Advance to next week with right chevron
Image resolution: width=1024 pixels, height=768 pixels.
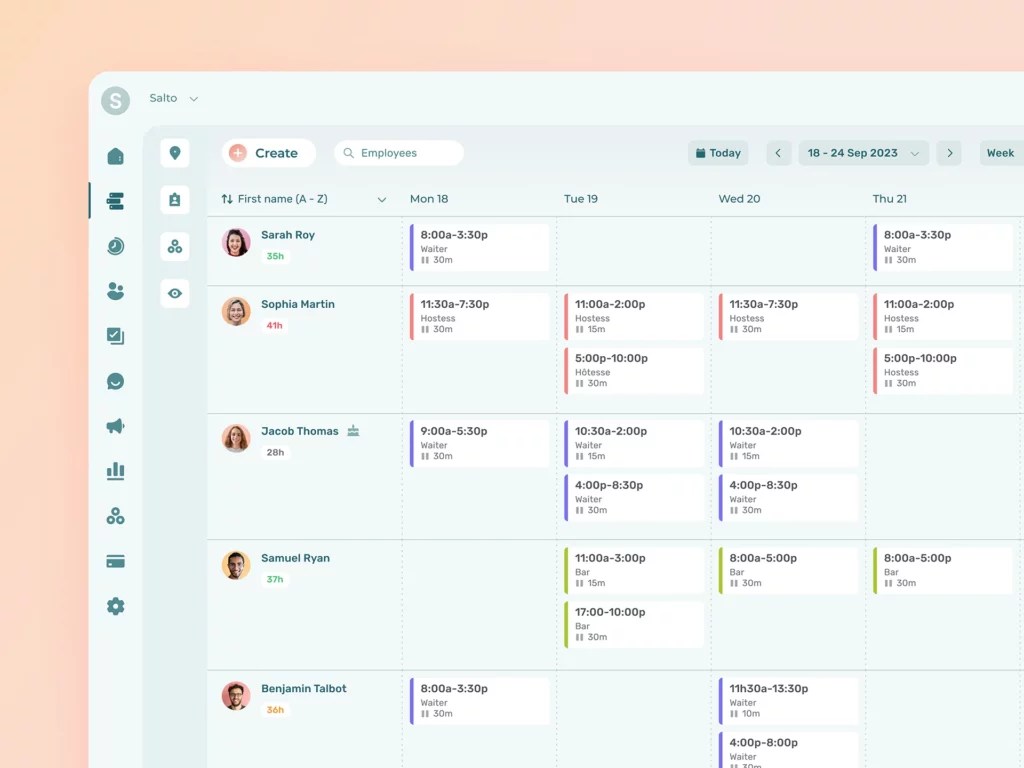point(948,152)
